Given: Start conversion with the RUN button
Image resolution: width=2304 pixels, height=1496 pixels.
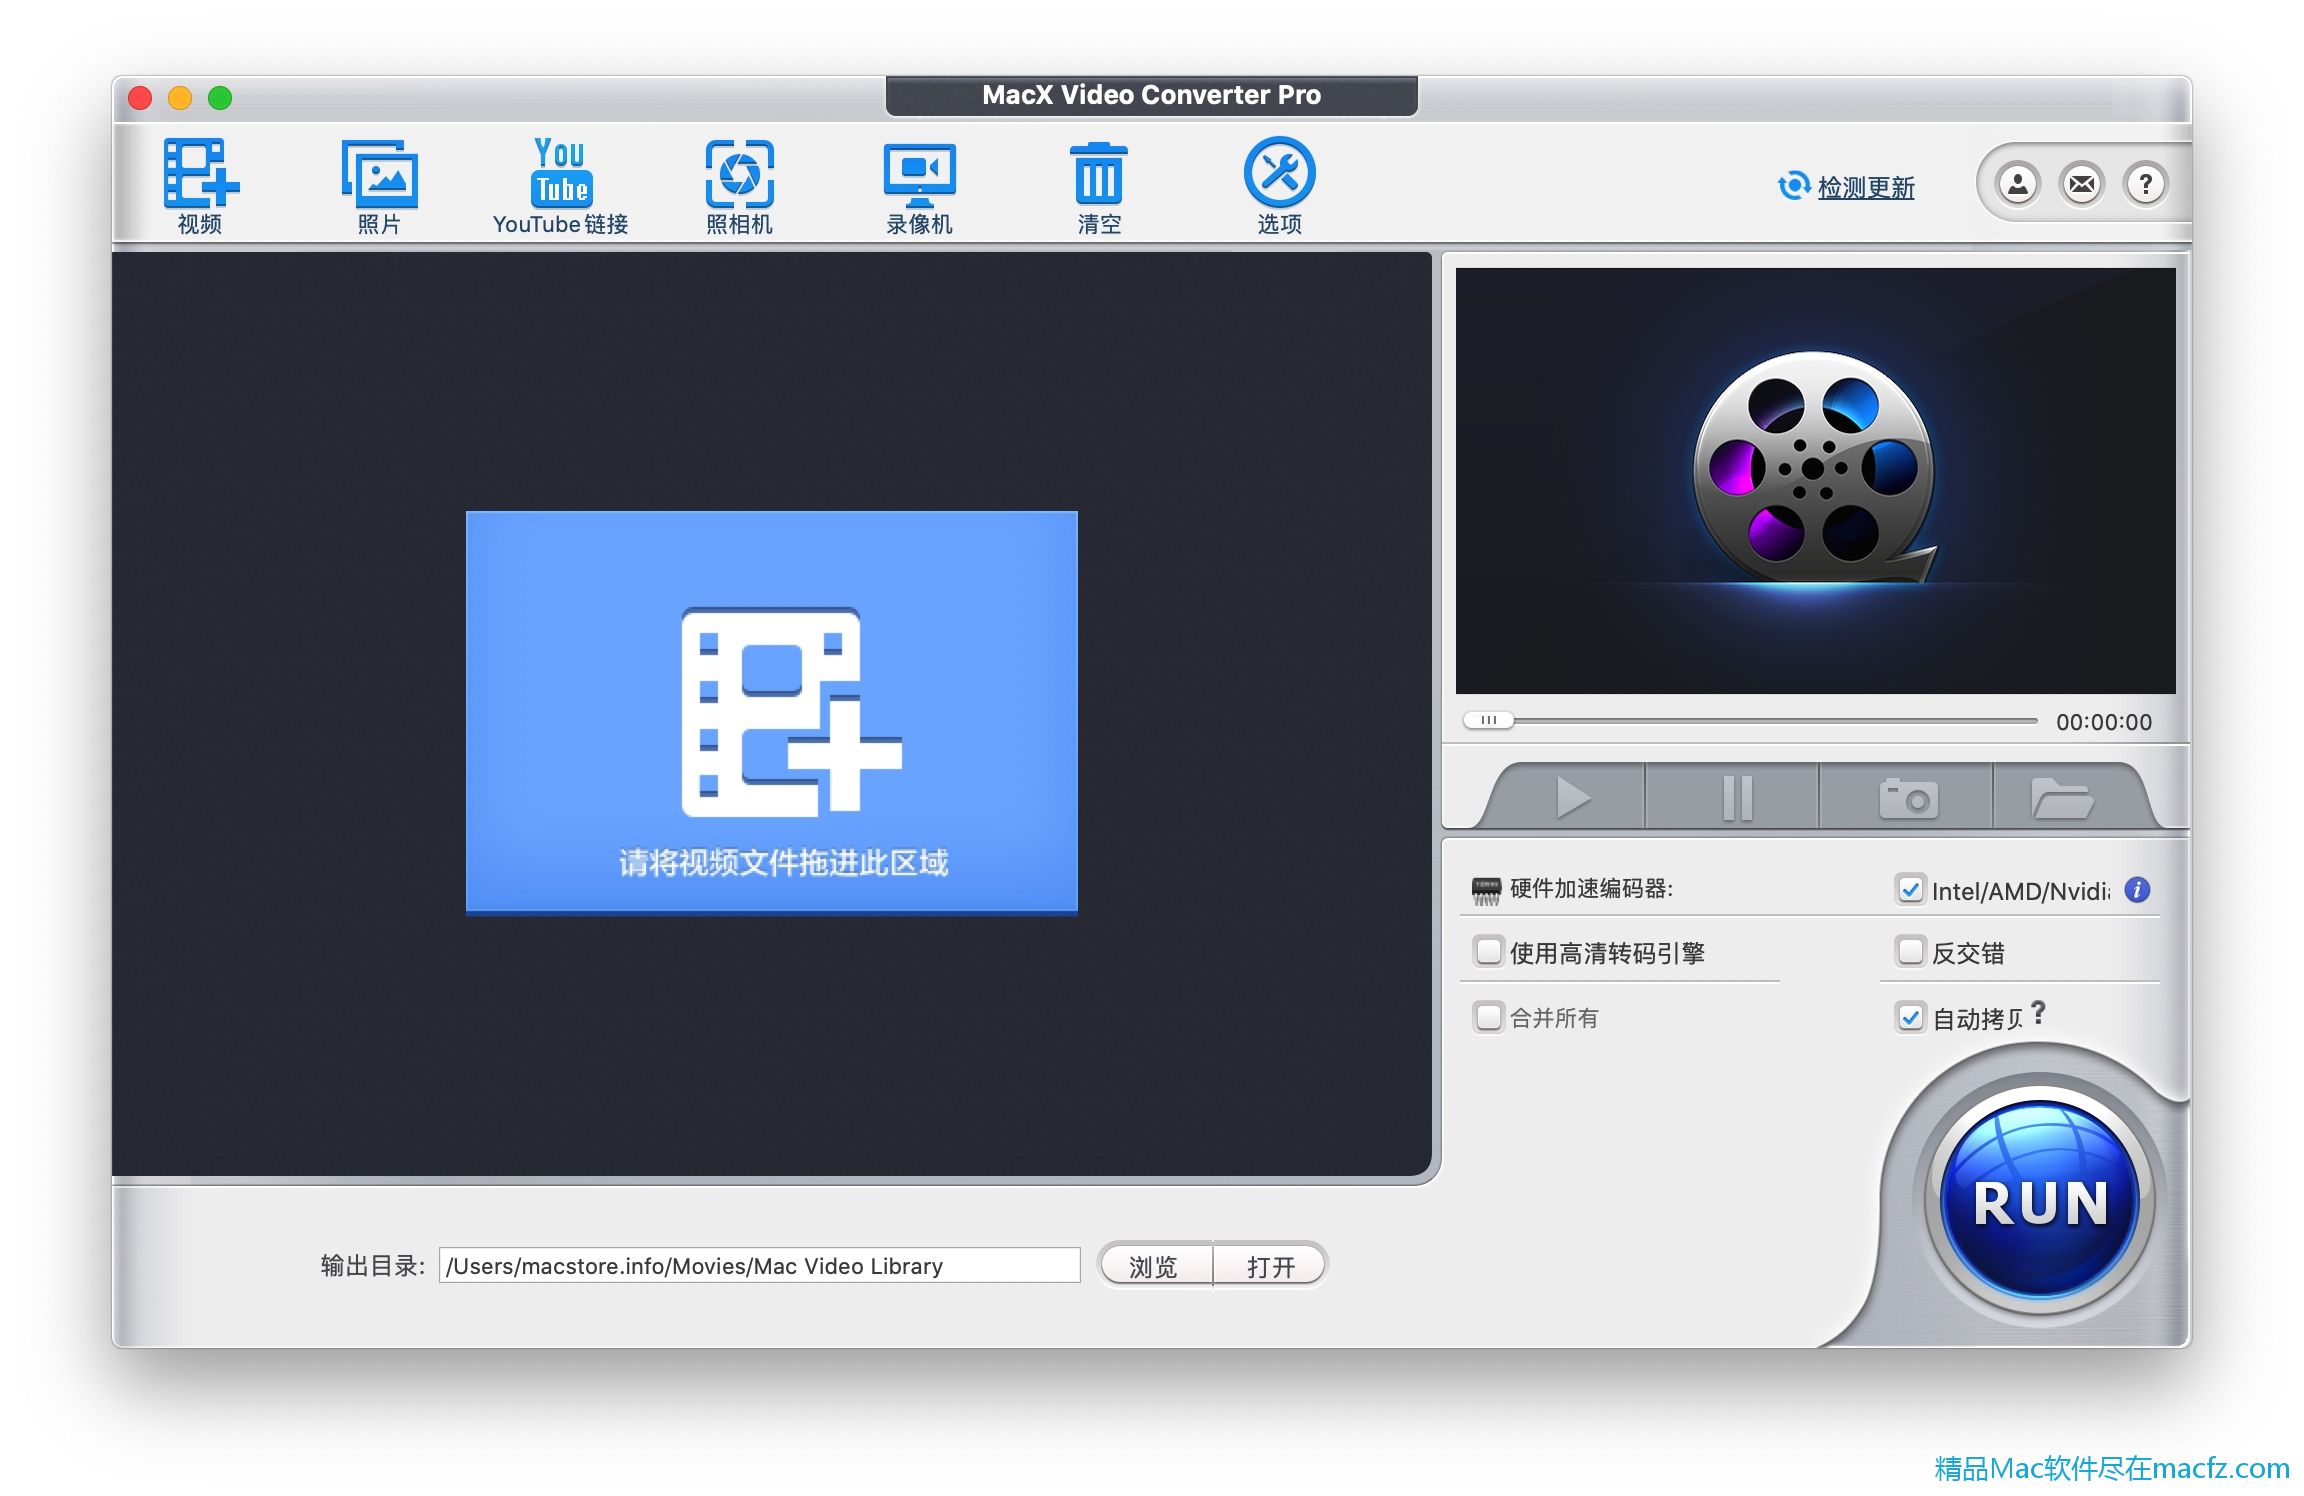Looking at the screenshot, I should click(x=2040, y=1200).
